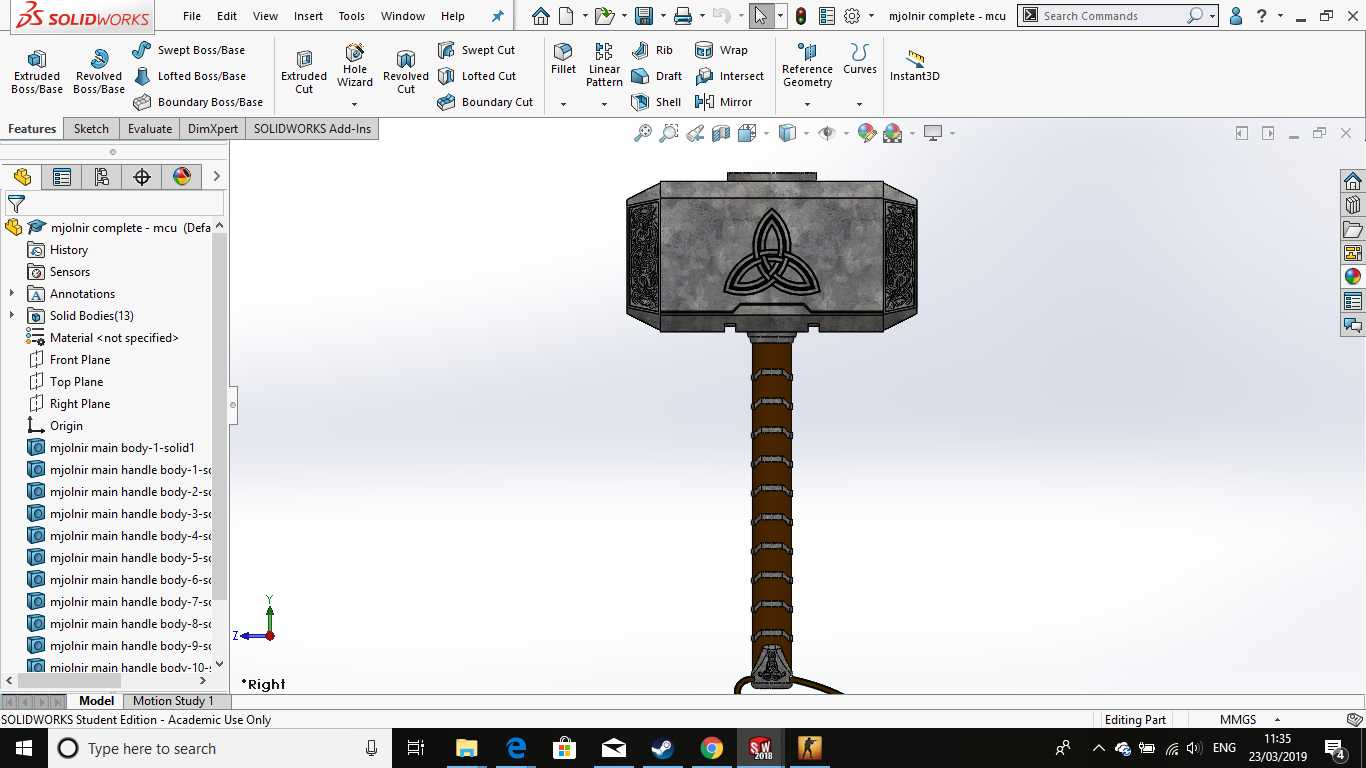The width and height of the screenshot is (1366, 768).
Task: Click the Wrap feature
Action: (x=721, y=50)
